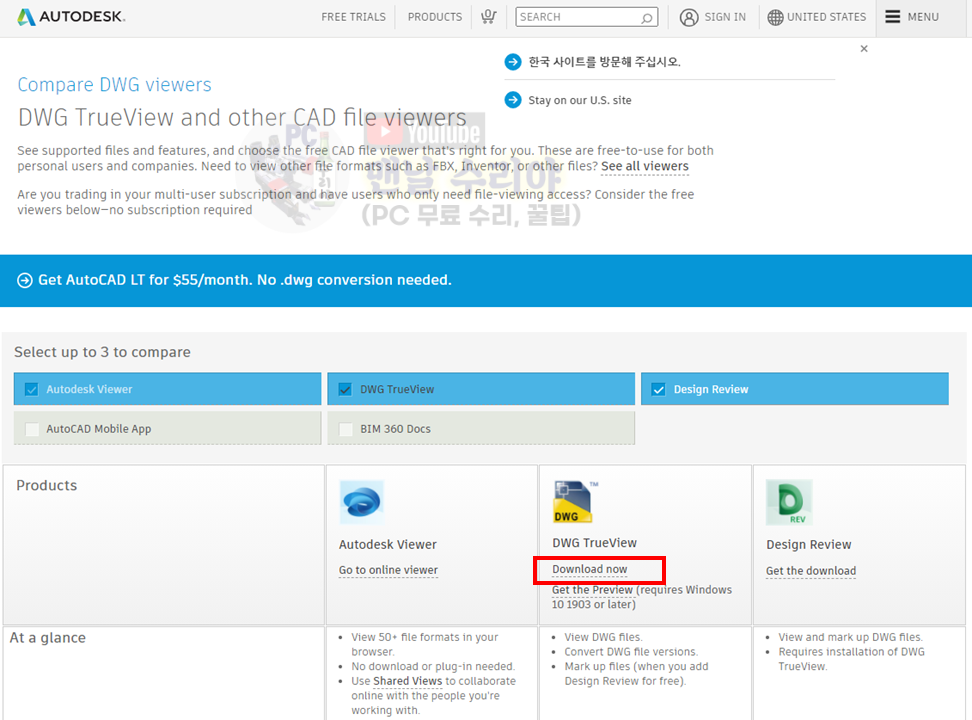This screenshot has height=720, width=972.
Task: Click Get the Preview link
Action: click(592, 590)
